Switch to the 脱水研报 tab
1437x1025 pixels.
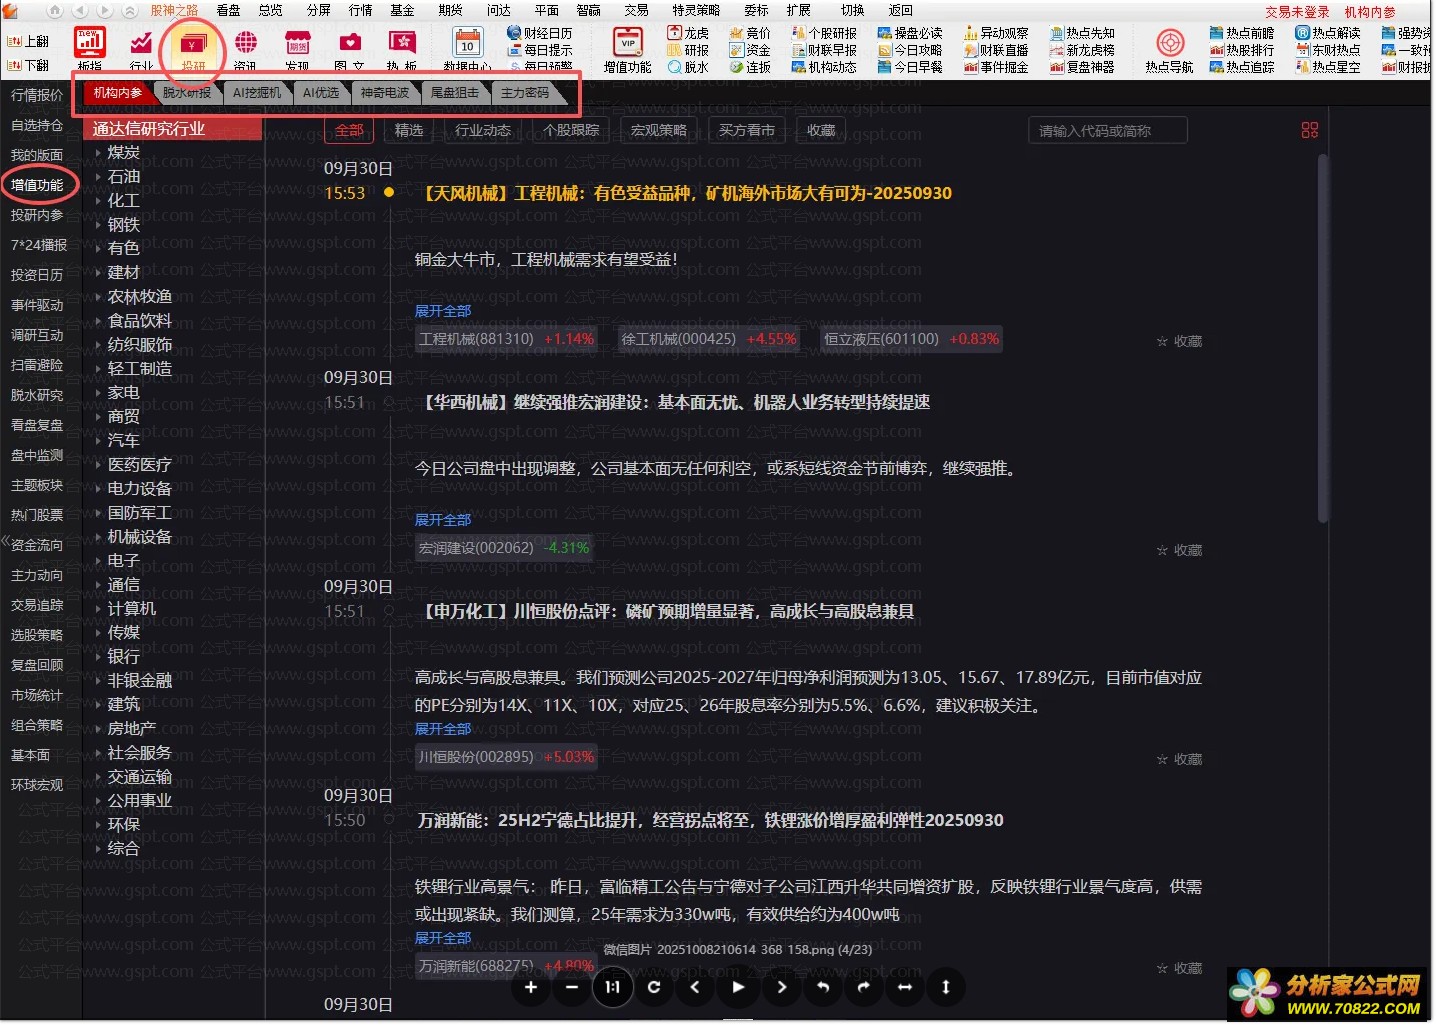(187, 93)
